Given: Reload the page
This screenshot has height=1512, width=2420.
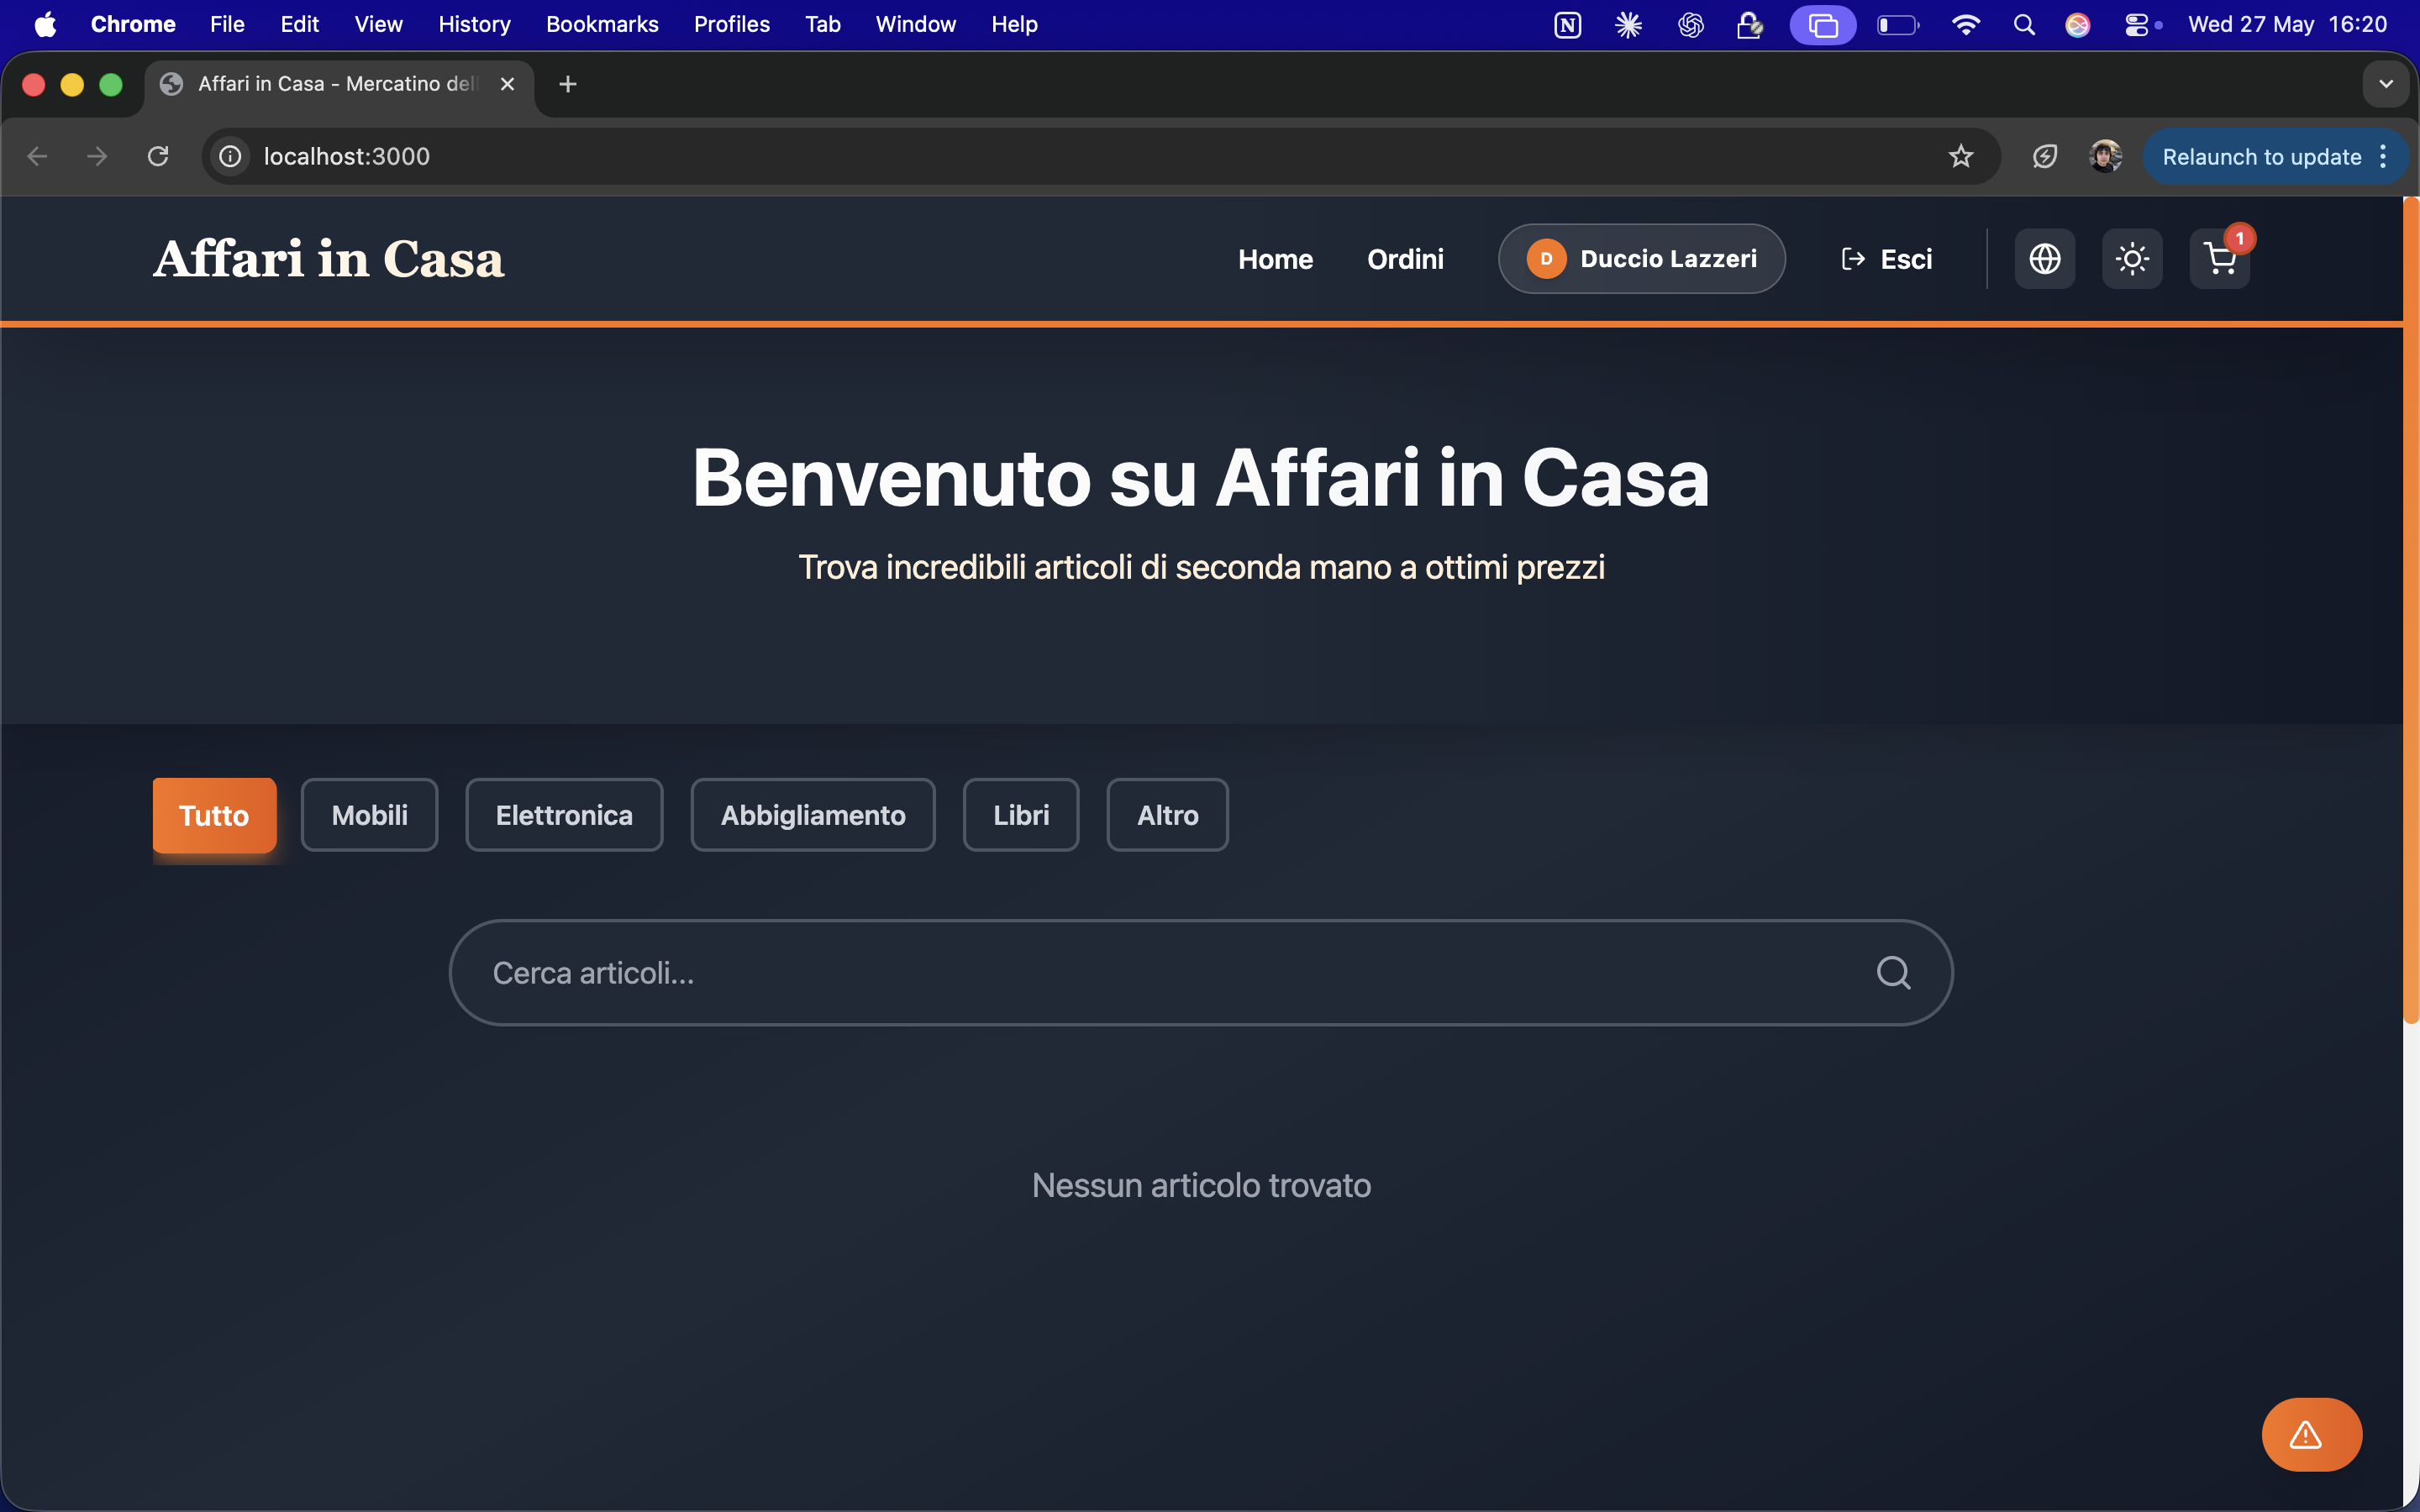Looking at the screenshot, I should point(158,156).
